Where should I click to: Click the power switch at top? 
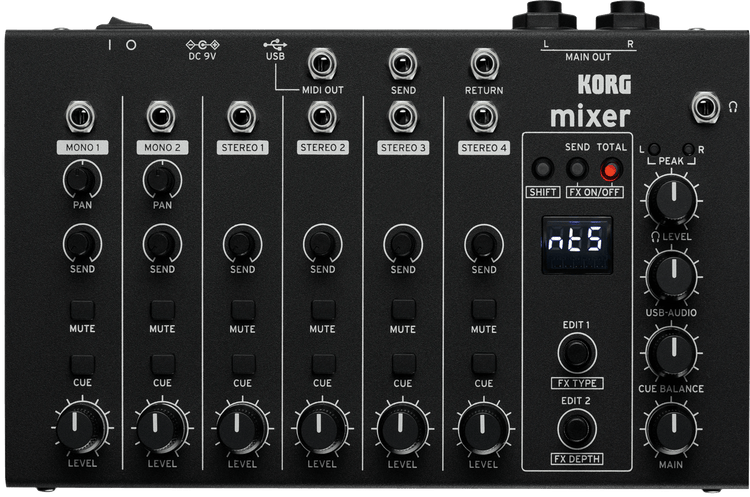[123, 23]
